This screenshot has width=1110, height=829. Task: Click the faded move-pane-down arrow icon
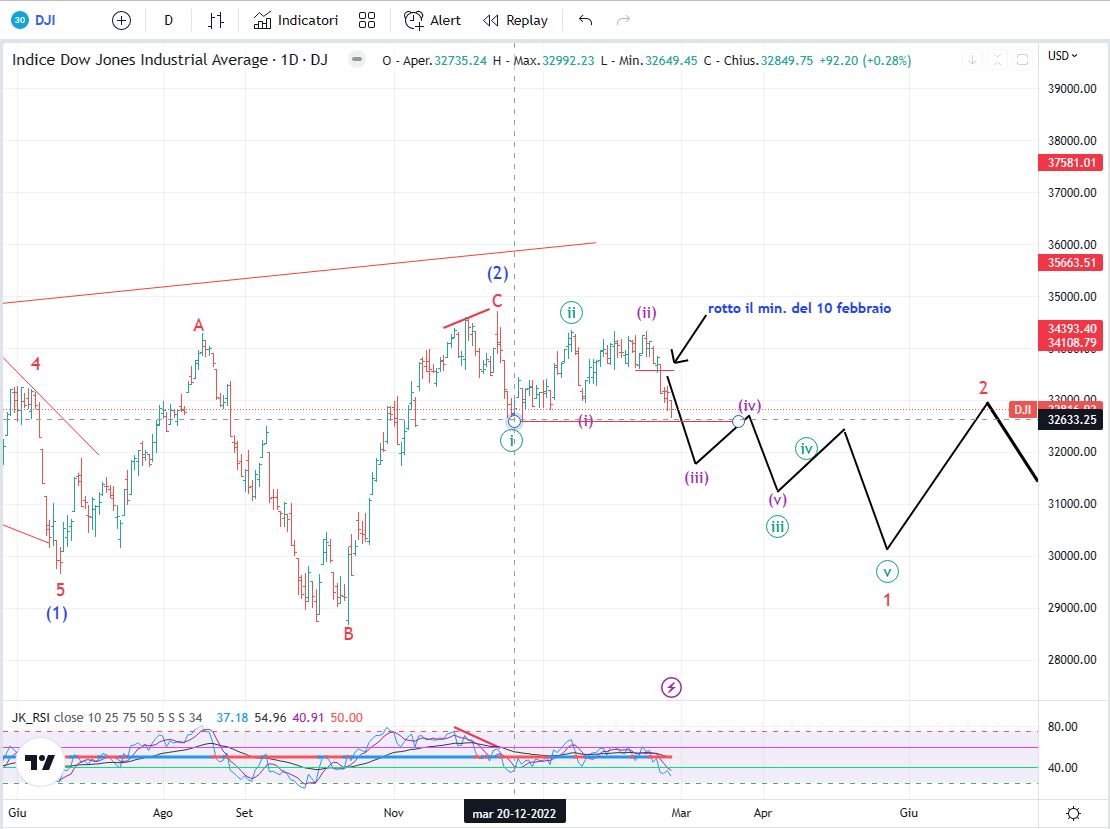973,60
